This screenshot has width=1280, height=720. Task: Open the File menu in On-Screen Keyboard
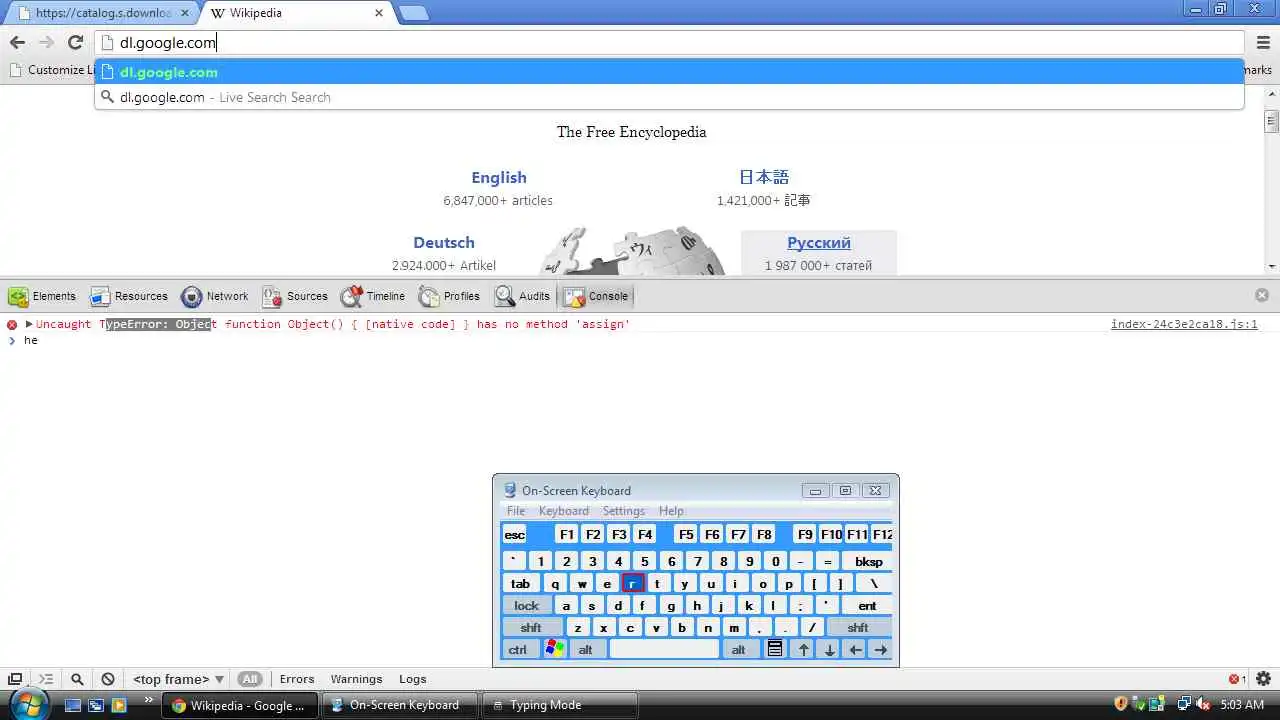point(516,511)
